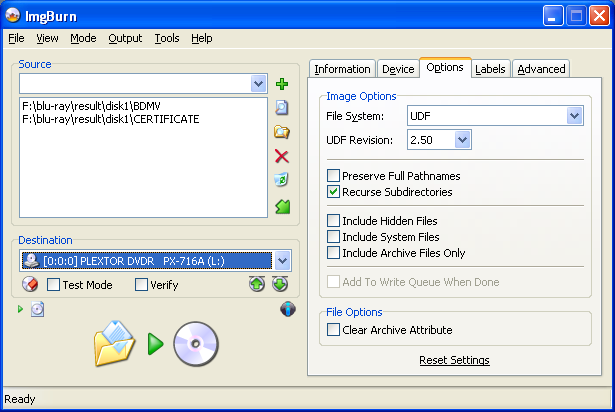Switch to the Advanced tab
Image resolution: width=615 pixels, height=412 pixels.
(541, 69)
